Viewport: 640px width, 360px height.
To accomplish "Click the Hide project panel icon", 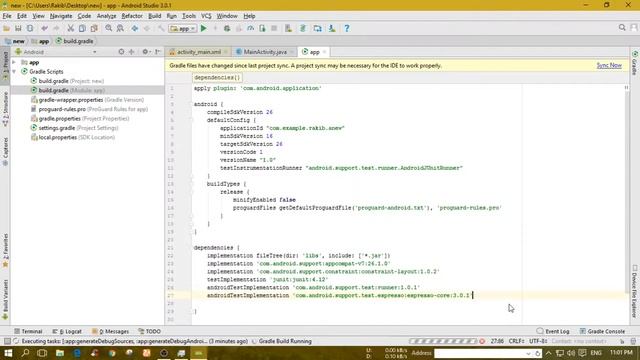I will tap(158, 52).
